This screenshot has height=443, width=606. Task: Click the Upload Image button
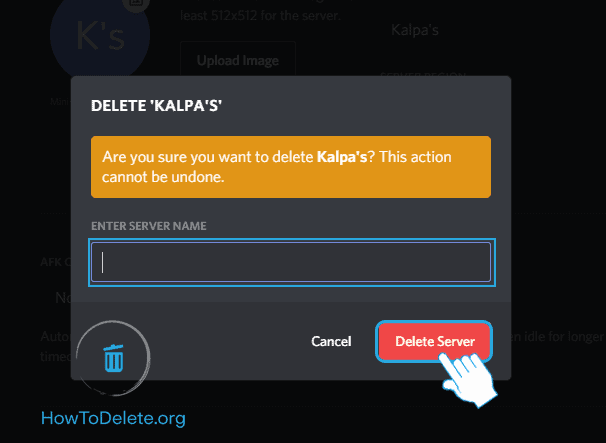tap(237, 60)
